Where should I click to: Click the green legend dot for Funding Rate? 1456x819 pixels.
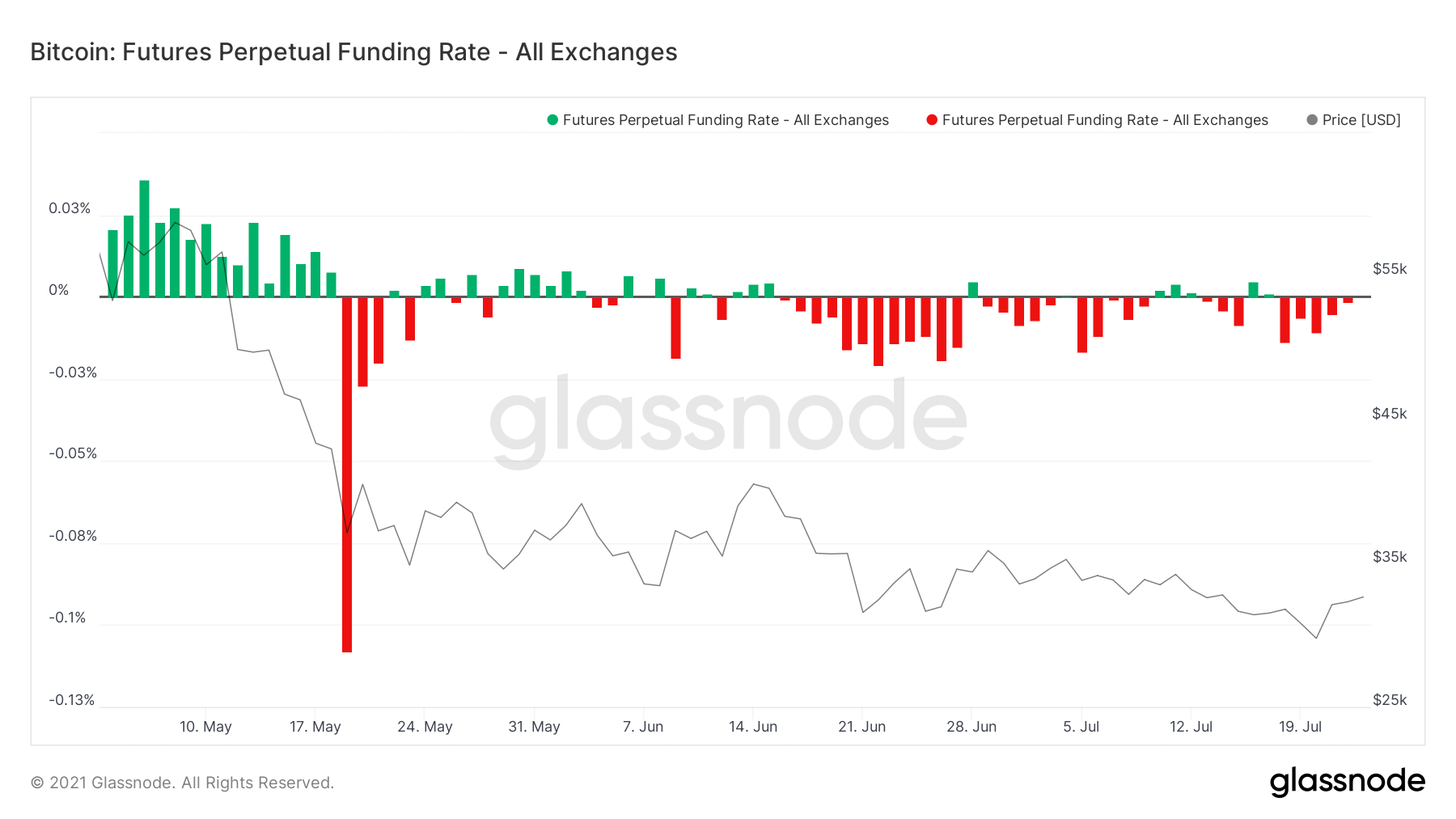(x=553, y=120)
